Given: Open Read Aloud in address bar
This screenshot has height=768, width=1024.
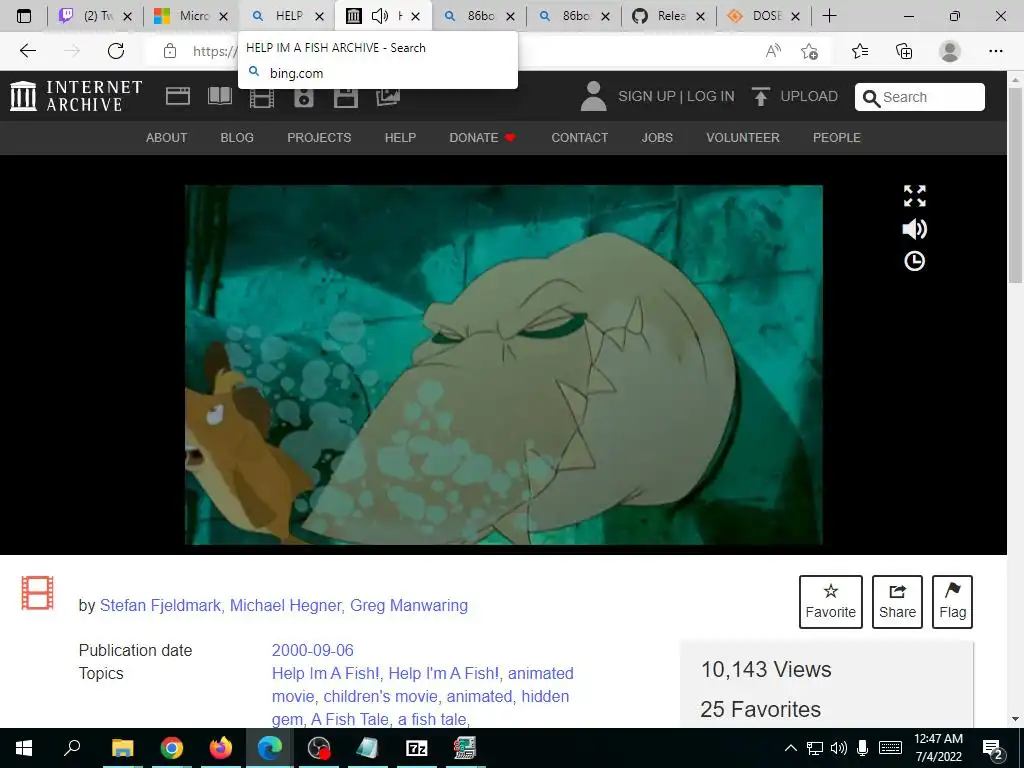Looking at the screenshot, I should (x=773, y=51).
